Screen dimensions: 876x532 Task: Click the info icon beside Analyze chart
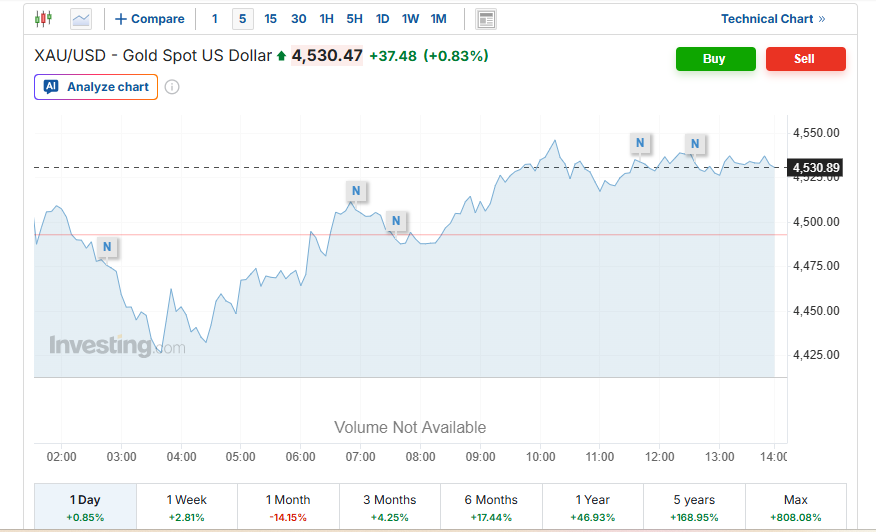click(172, 87)
